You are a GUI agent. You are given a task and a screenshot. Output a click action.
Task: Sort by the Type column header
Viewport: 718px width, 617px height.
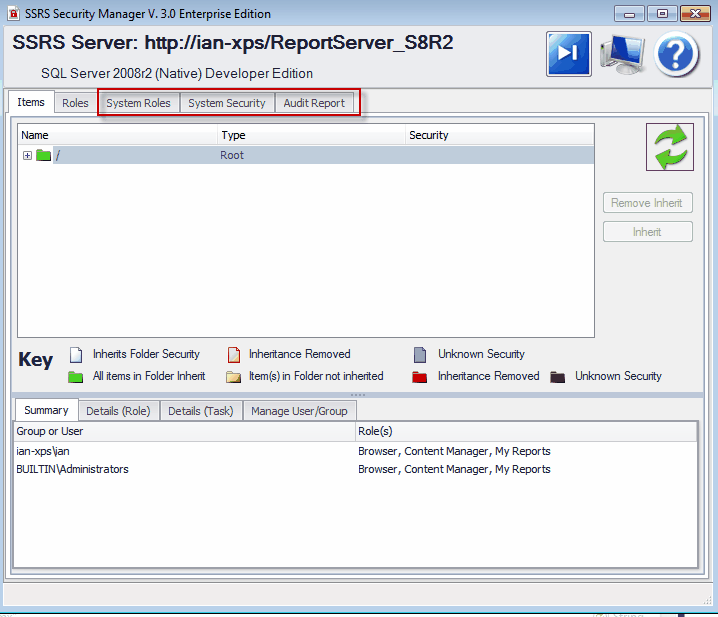pyautogui.click(x=311, y=135)
